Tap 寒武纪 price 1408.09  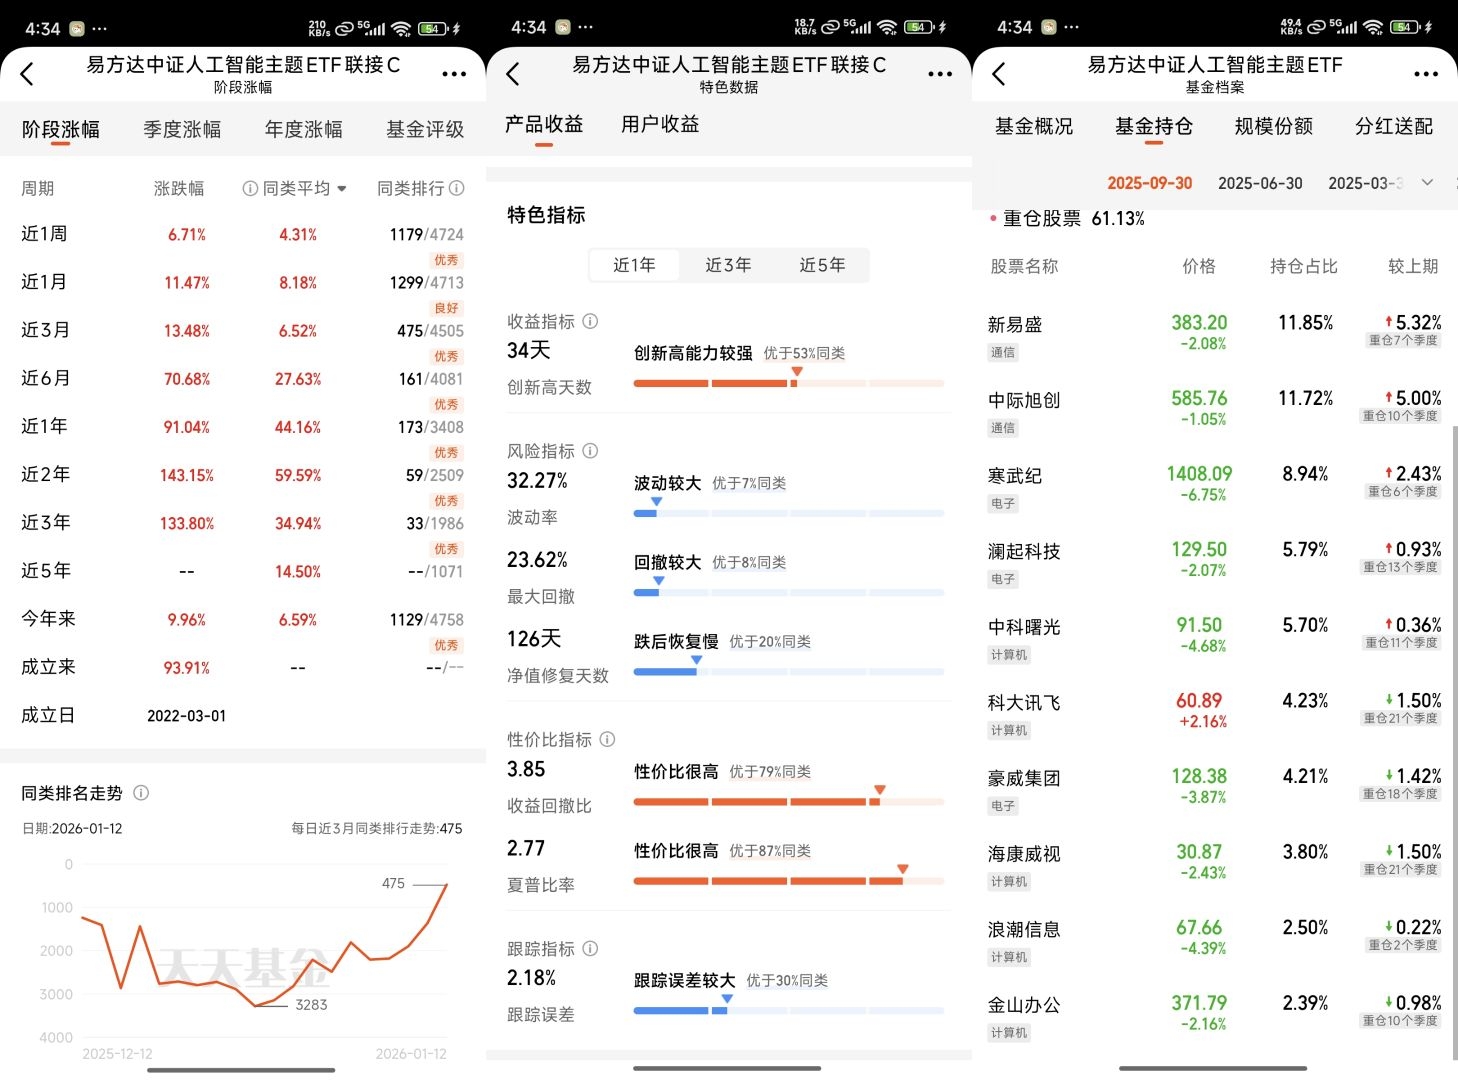tap(1199, 474)
